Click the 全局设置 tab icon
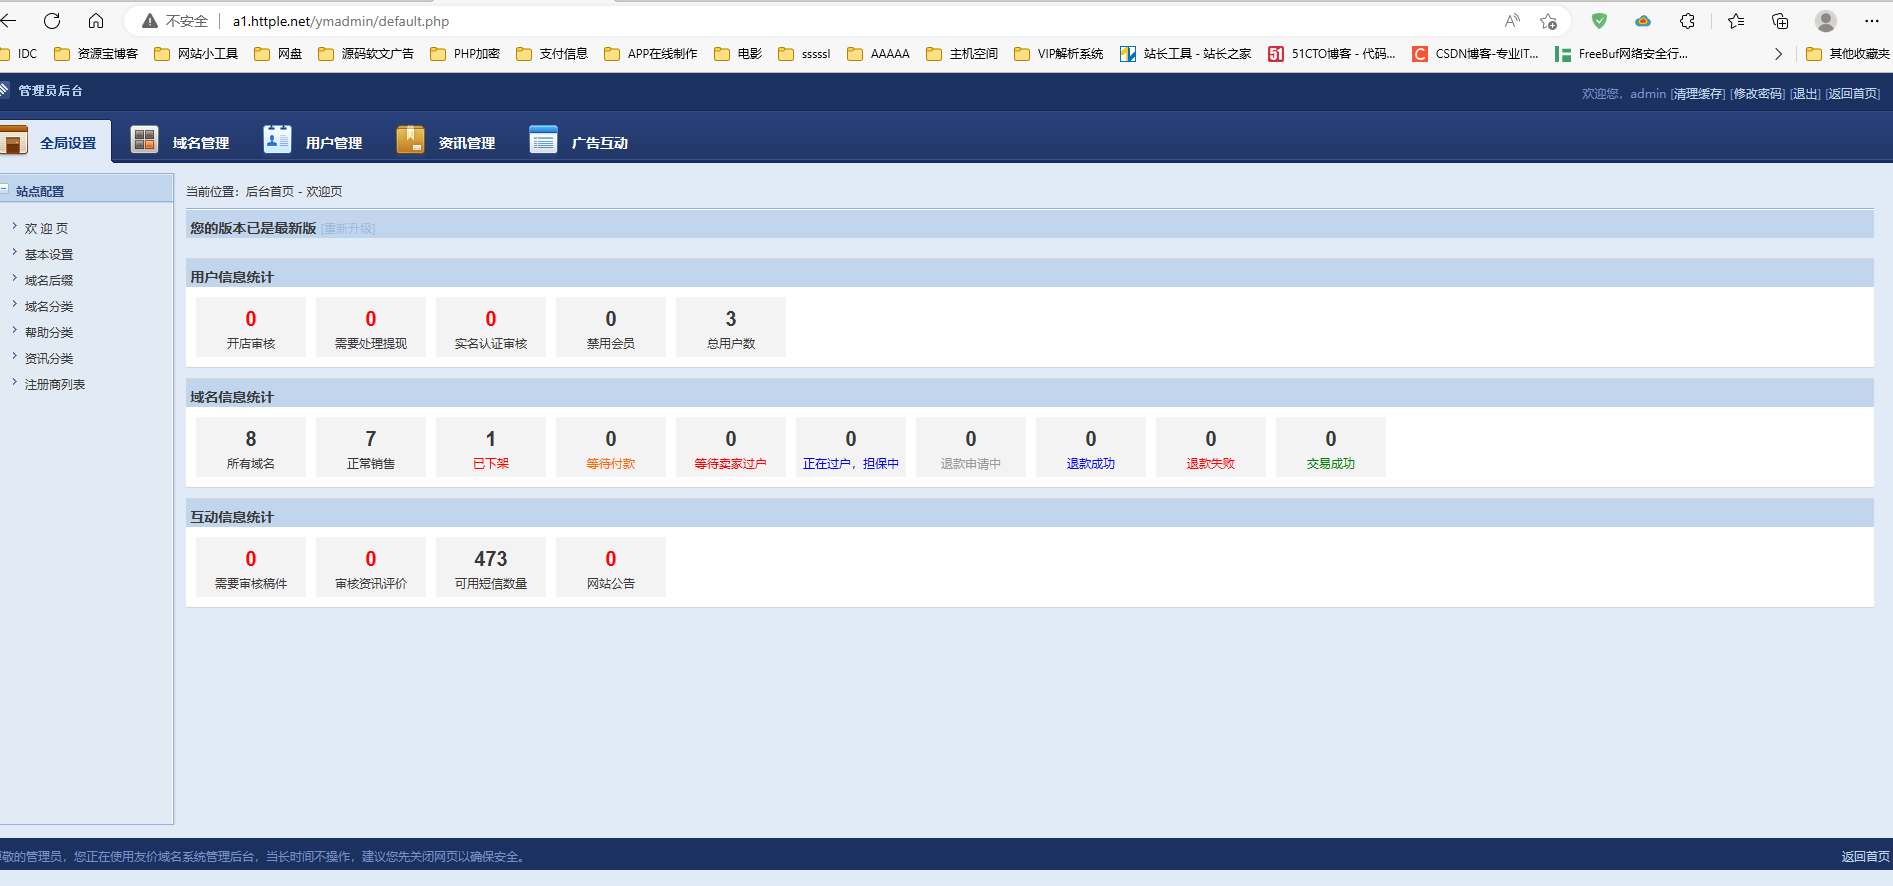The width and height of the screenshot is (1893, 886). pos(13,141)
